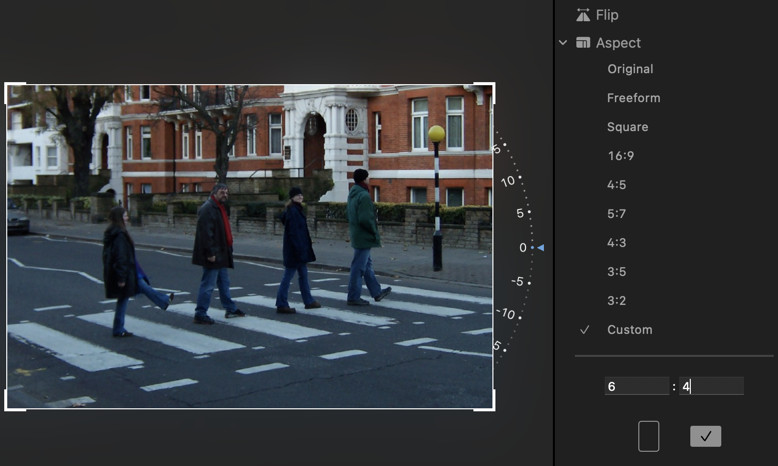Pick the 16:9 aspect ratio

[x=620, y=156]
